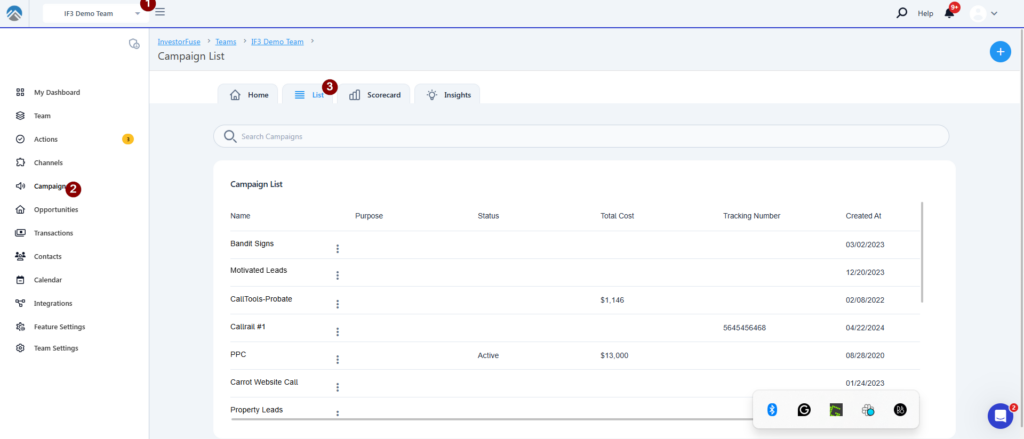This screenshot has width=1024, height=439.
Task: Click the blue plus add campaign button
Action: tap(1000, 52)
